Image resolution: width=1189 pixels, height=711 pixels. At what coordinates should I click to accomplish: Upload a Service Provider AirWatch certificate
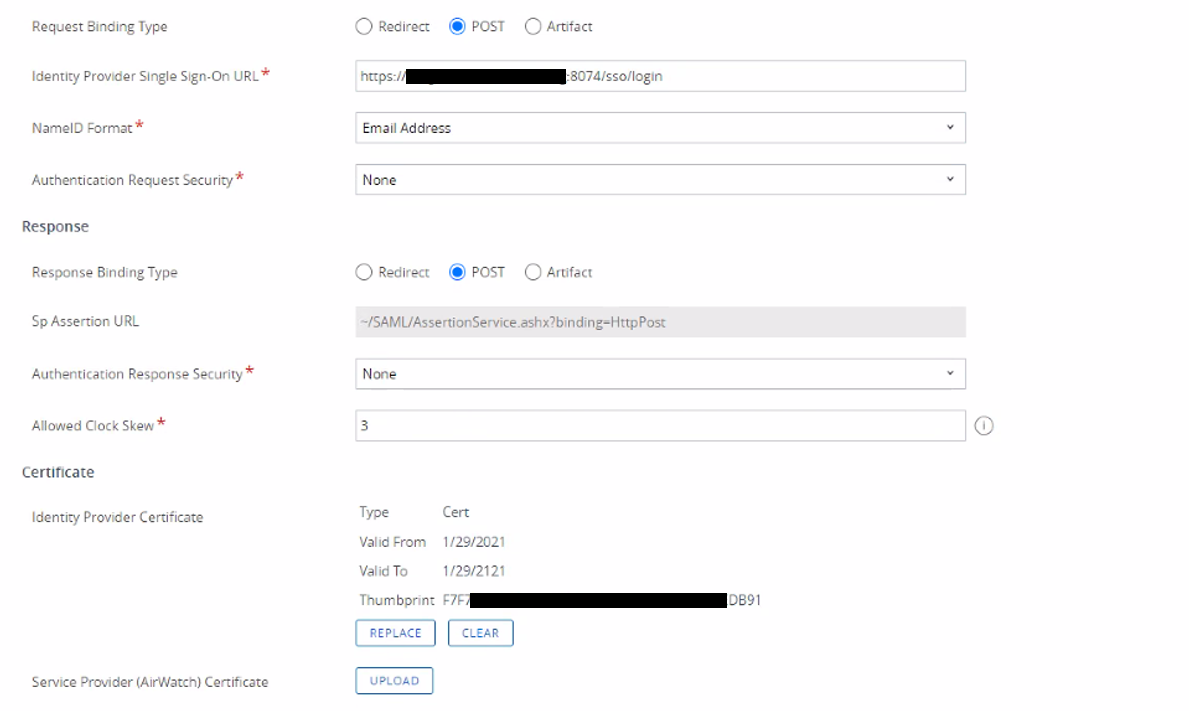(394, 681)
